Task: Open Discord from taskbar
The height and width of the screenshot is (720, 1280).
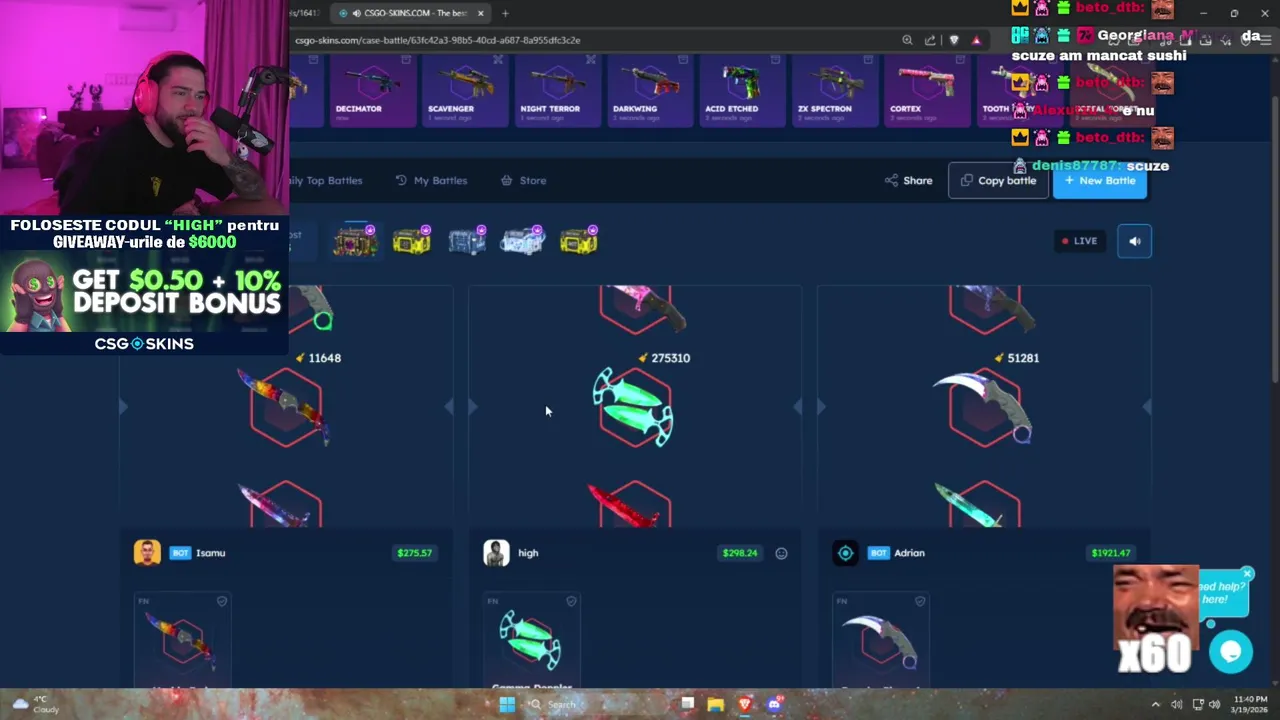Action: click(773, 705)
